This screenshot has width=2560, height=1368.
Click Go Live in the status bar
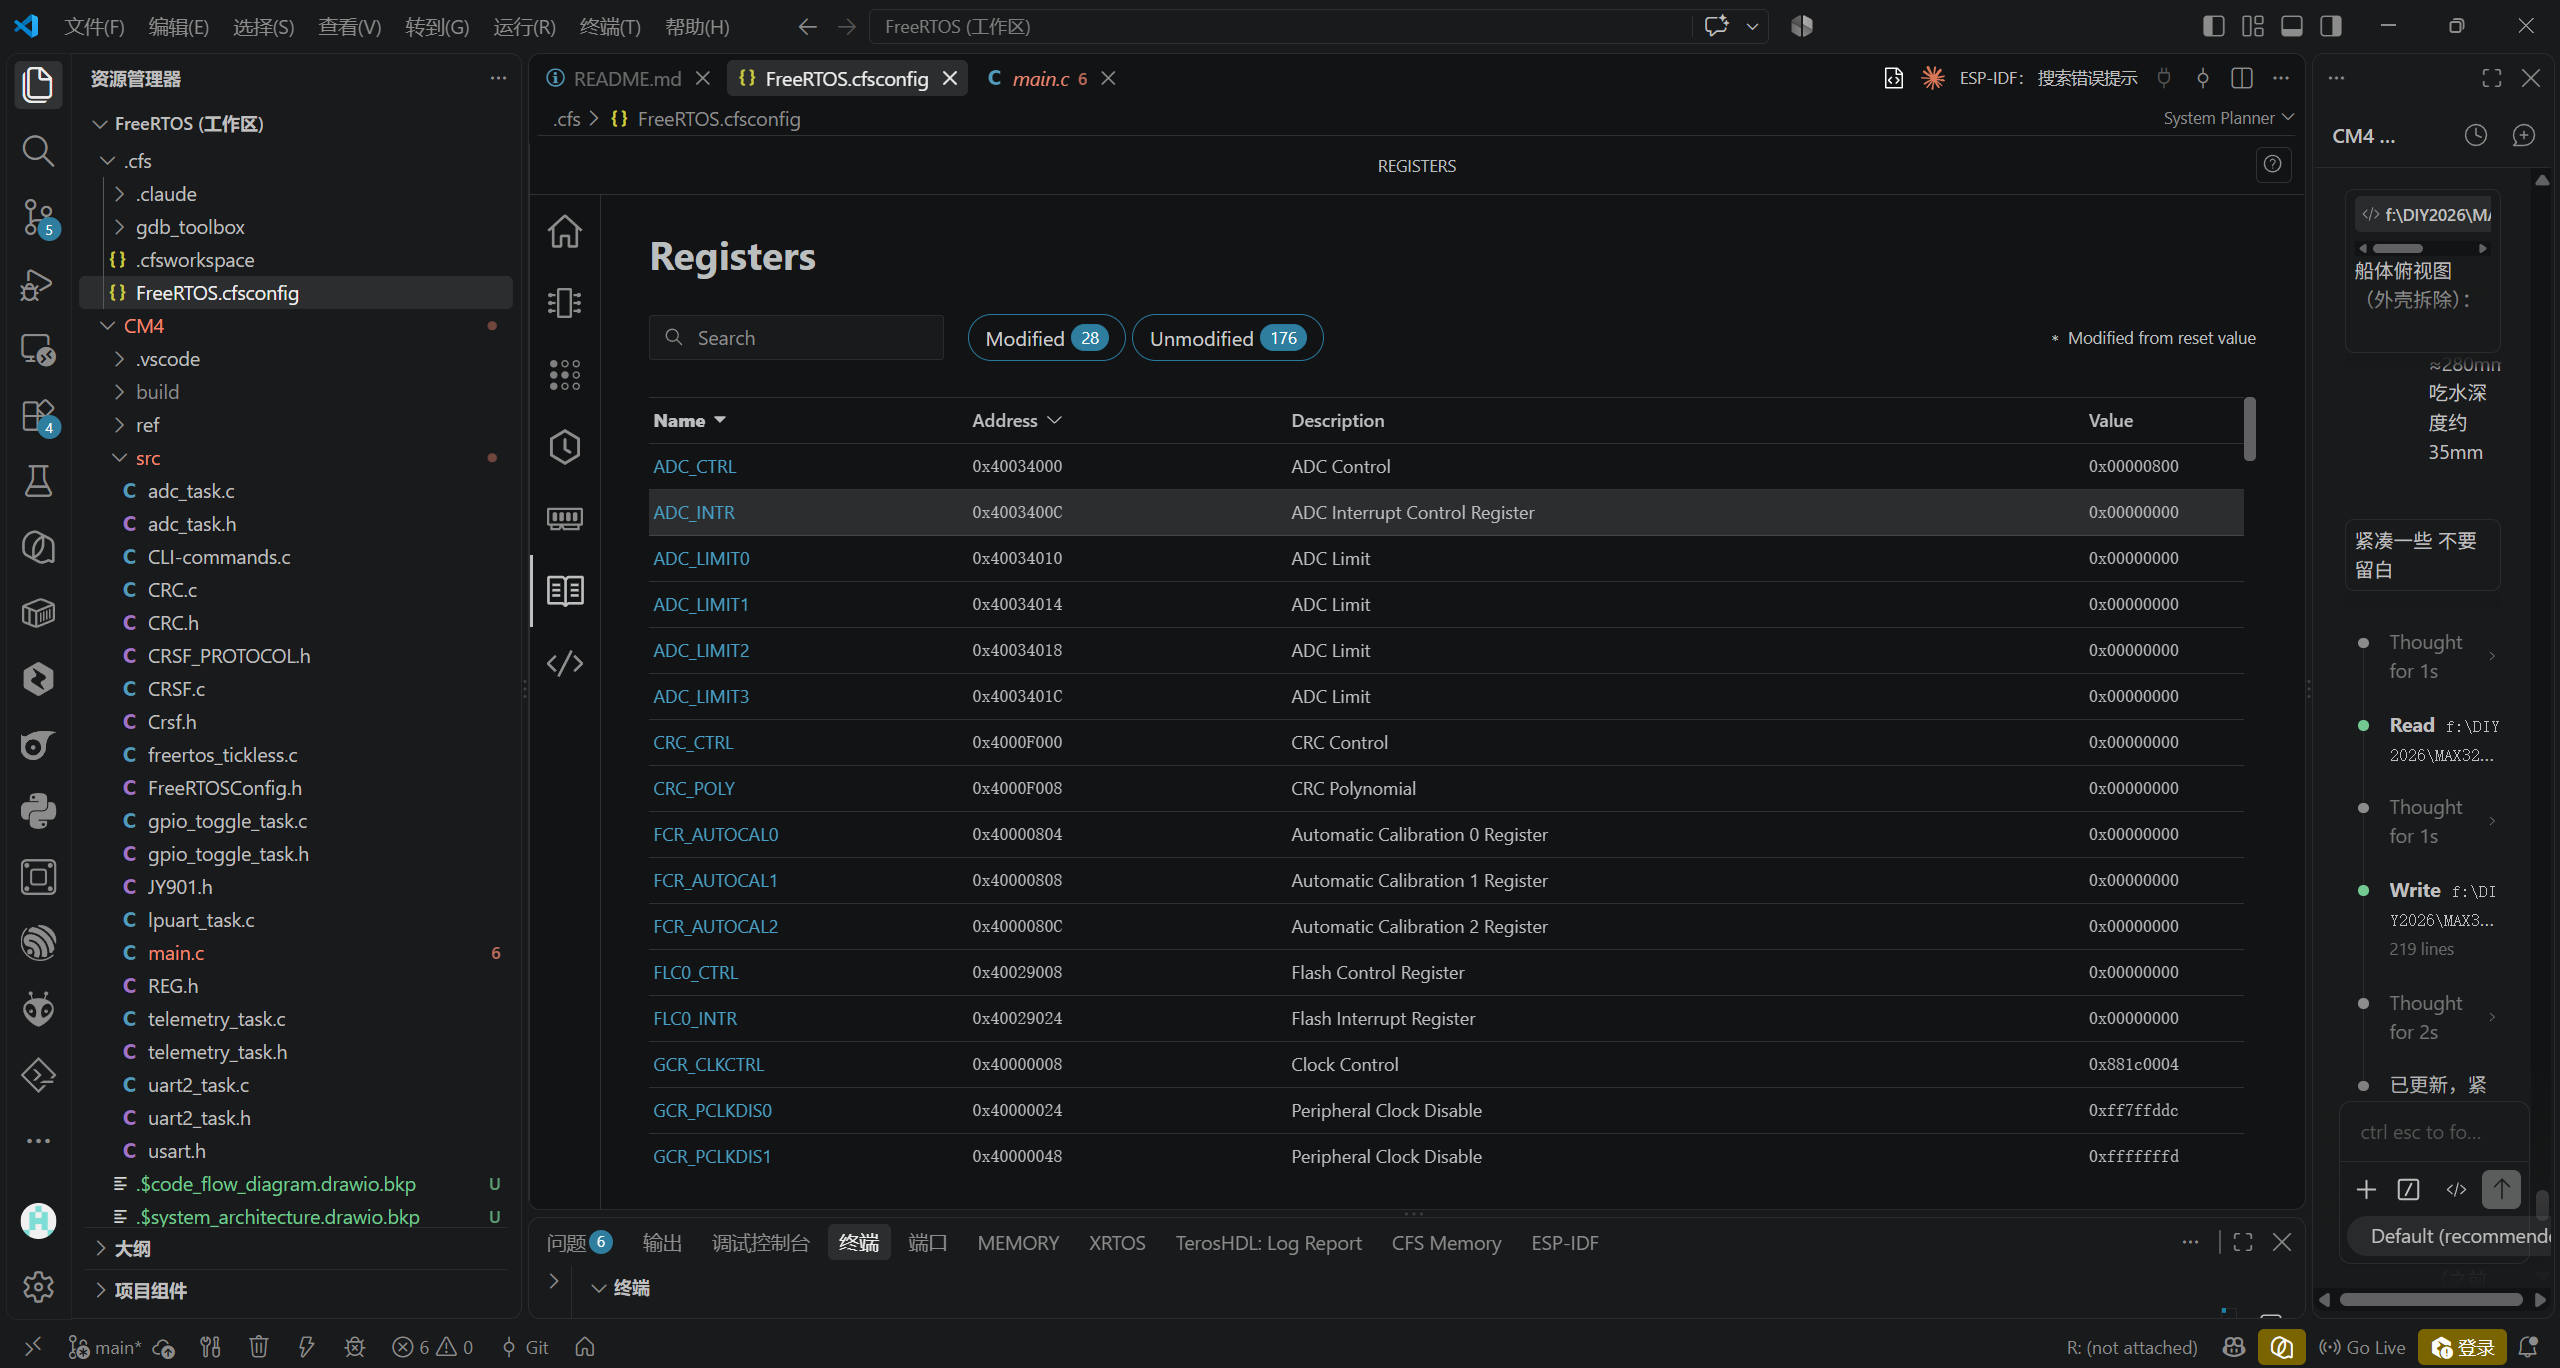click(2362, 1347)
